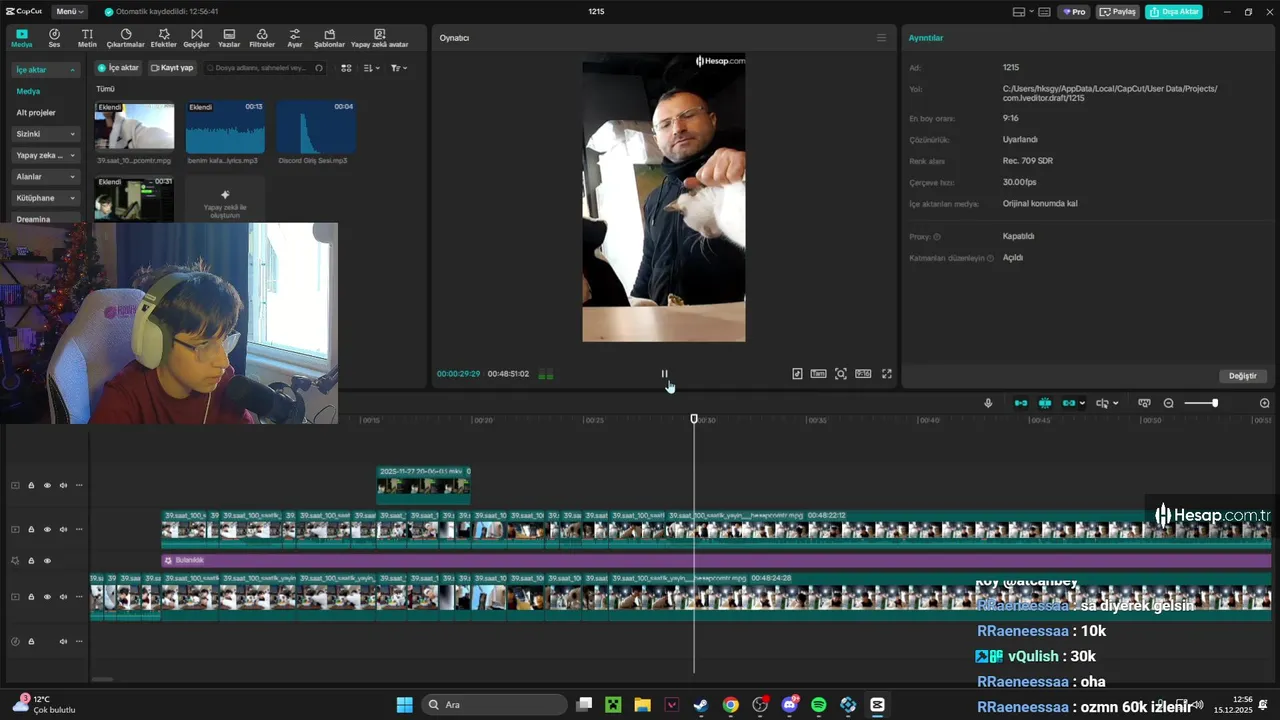The width and height of the screenshot is (1280, 720).
Task: Lock the Bulanıklık effect track
Action: (31, 561)
